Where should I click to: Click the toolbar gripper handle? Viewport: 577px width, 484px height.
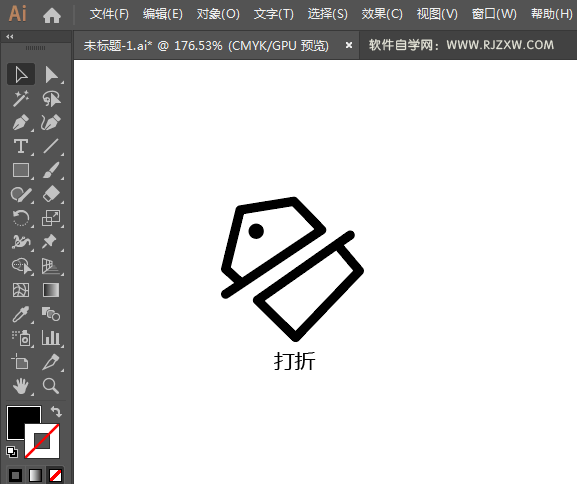tap(35, 48)
